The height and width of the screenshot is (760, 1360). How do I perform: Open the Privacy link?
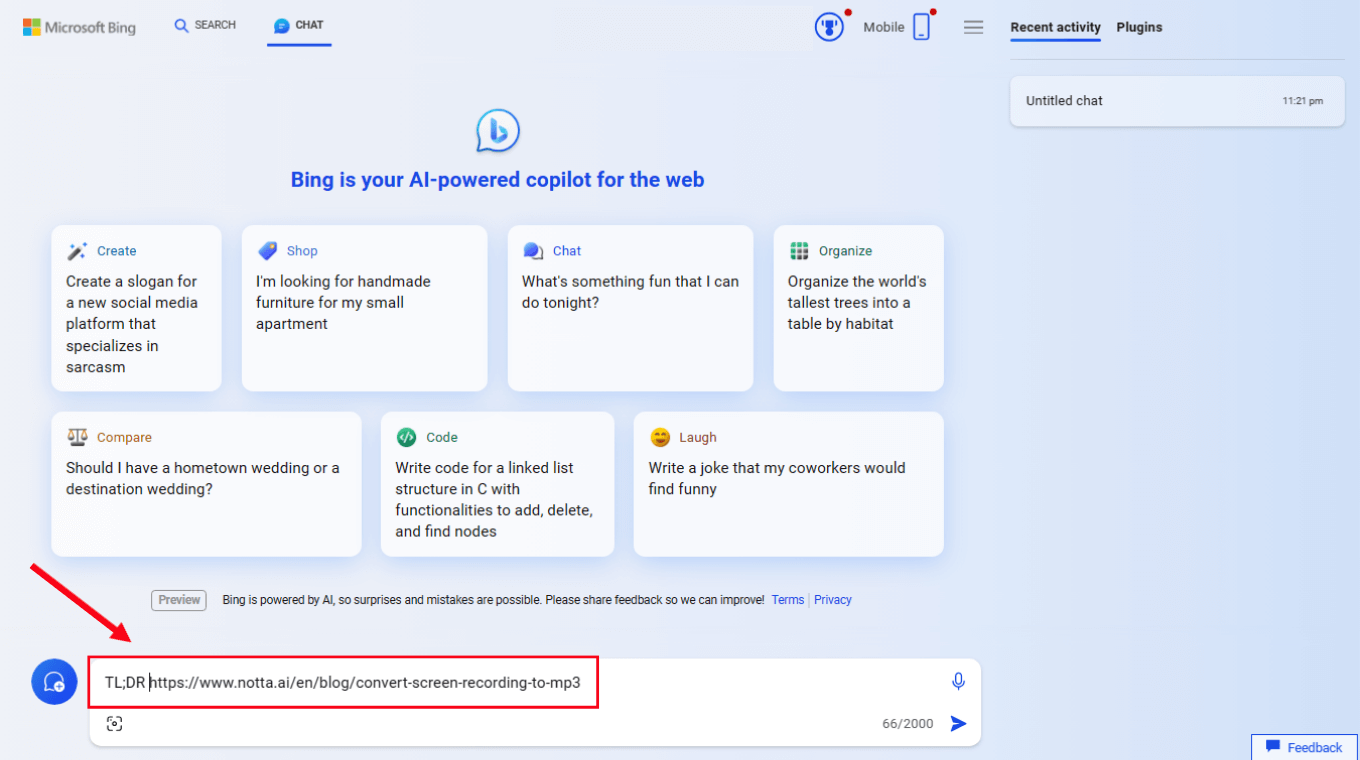[833, 600]
